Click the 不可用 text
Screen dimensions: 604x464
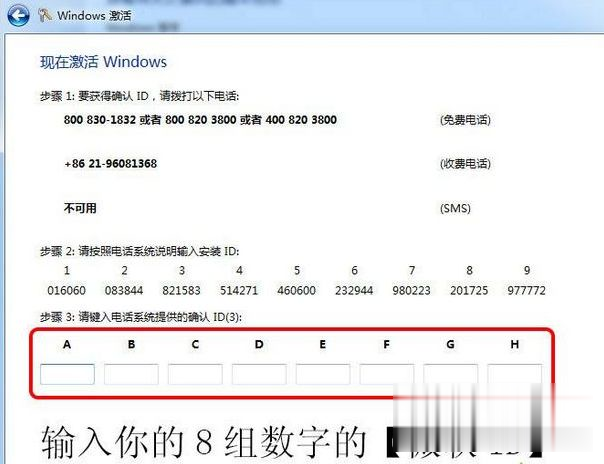pos(80,208)
